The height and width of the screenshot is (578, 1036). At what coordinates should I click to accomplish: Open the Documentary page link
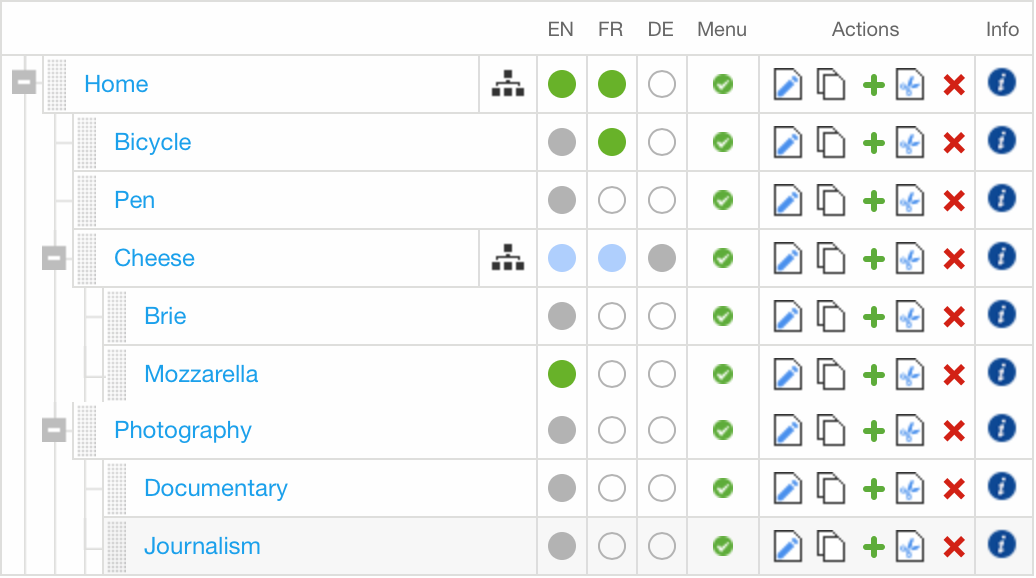[216, 488]
